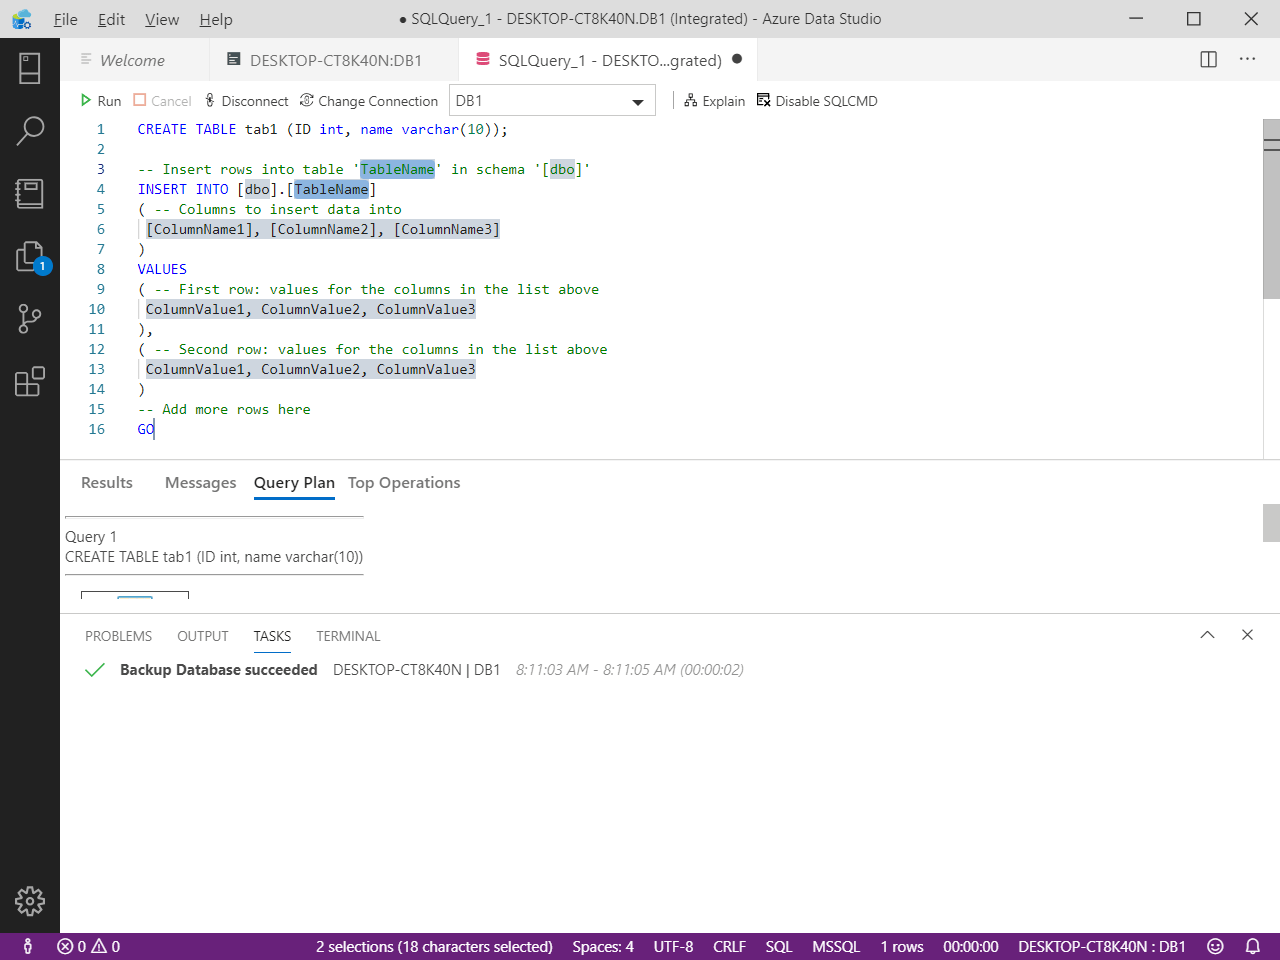
Task: Open errors and warnings in status bar
Action: point(89,946)
